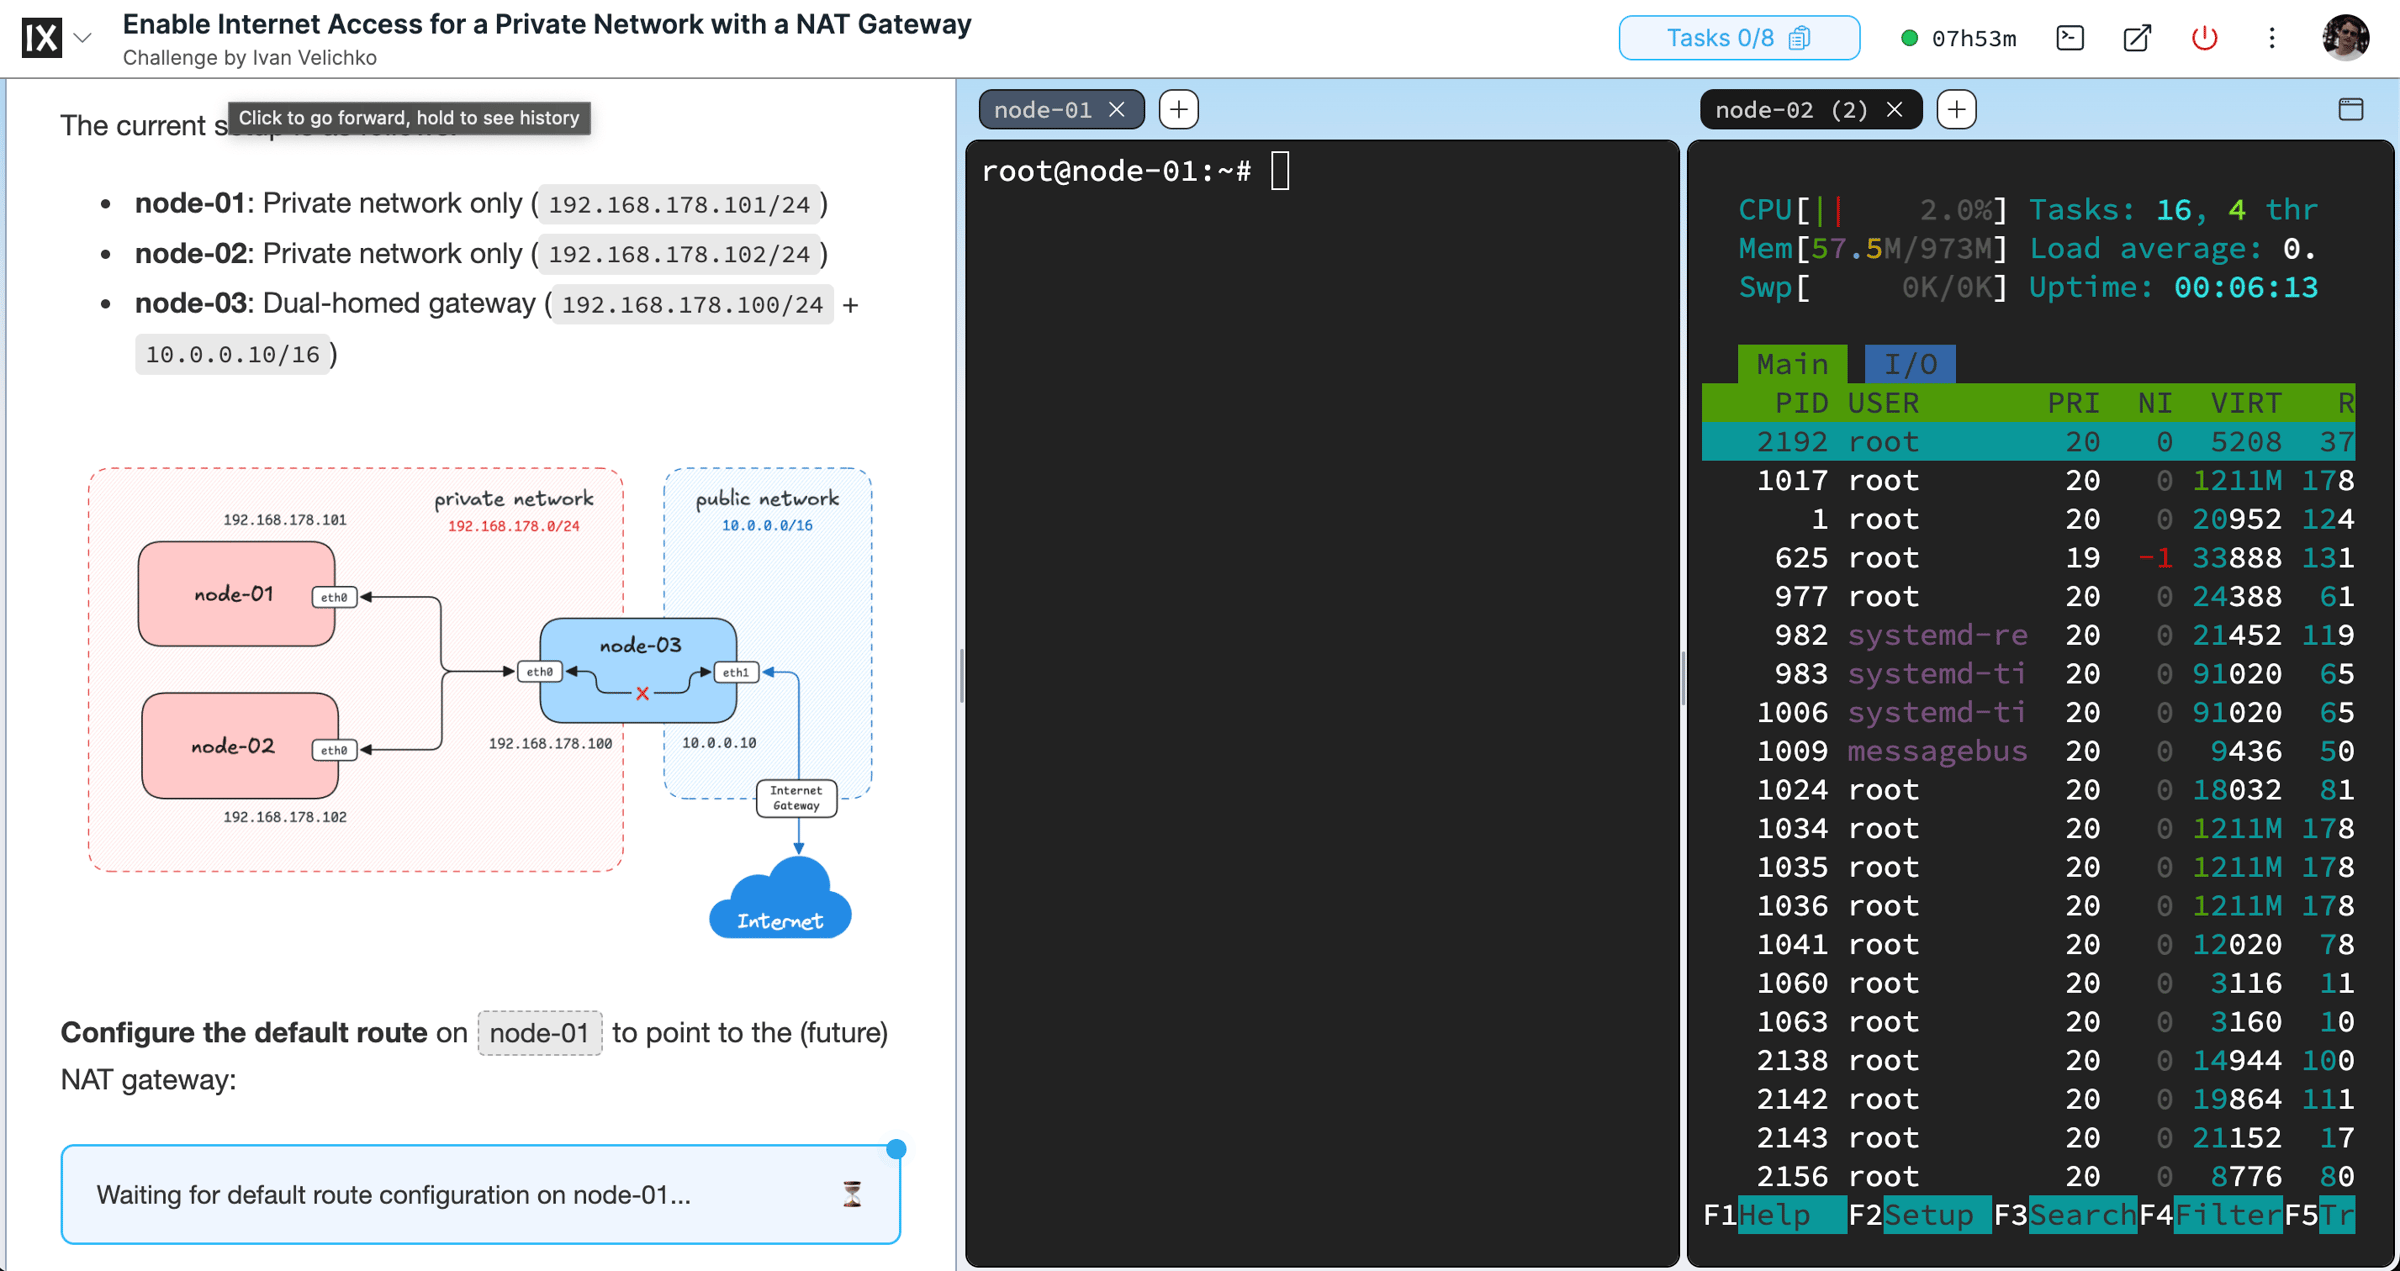Viewport: 2400px width, 1271px height.
Task: Stop the playground with the red power icon
Action: (2205, 38)
